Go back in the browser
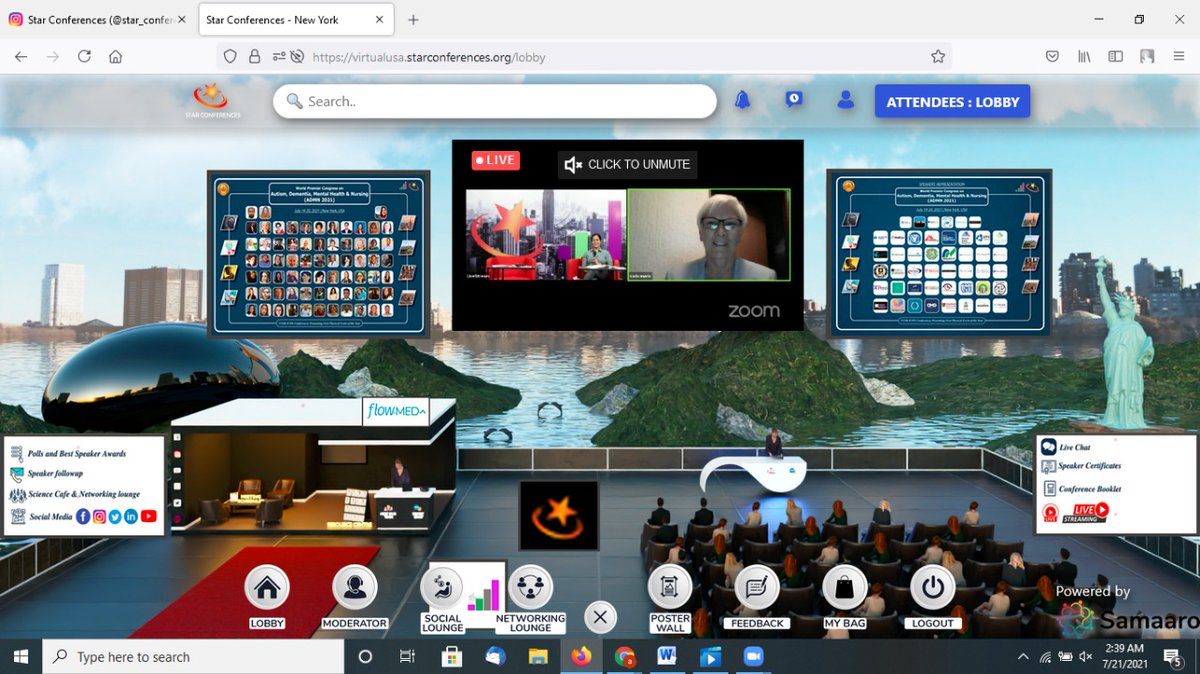 pyautogui.click(x=21, y=57)
